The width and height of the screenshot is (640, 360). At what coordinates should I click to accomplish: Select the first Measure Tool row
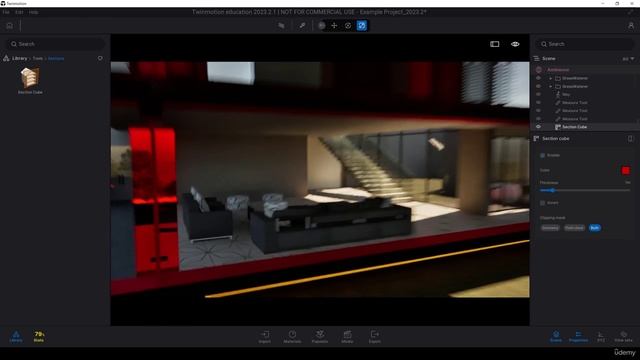click(x=574, y=102)
